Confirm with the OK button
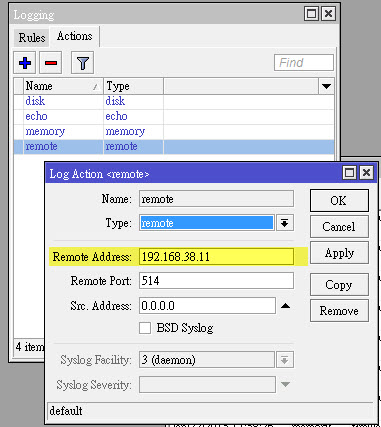The image size is (381, 427). click(339, 201)
